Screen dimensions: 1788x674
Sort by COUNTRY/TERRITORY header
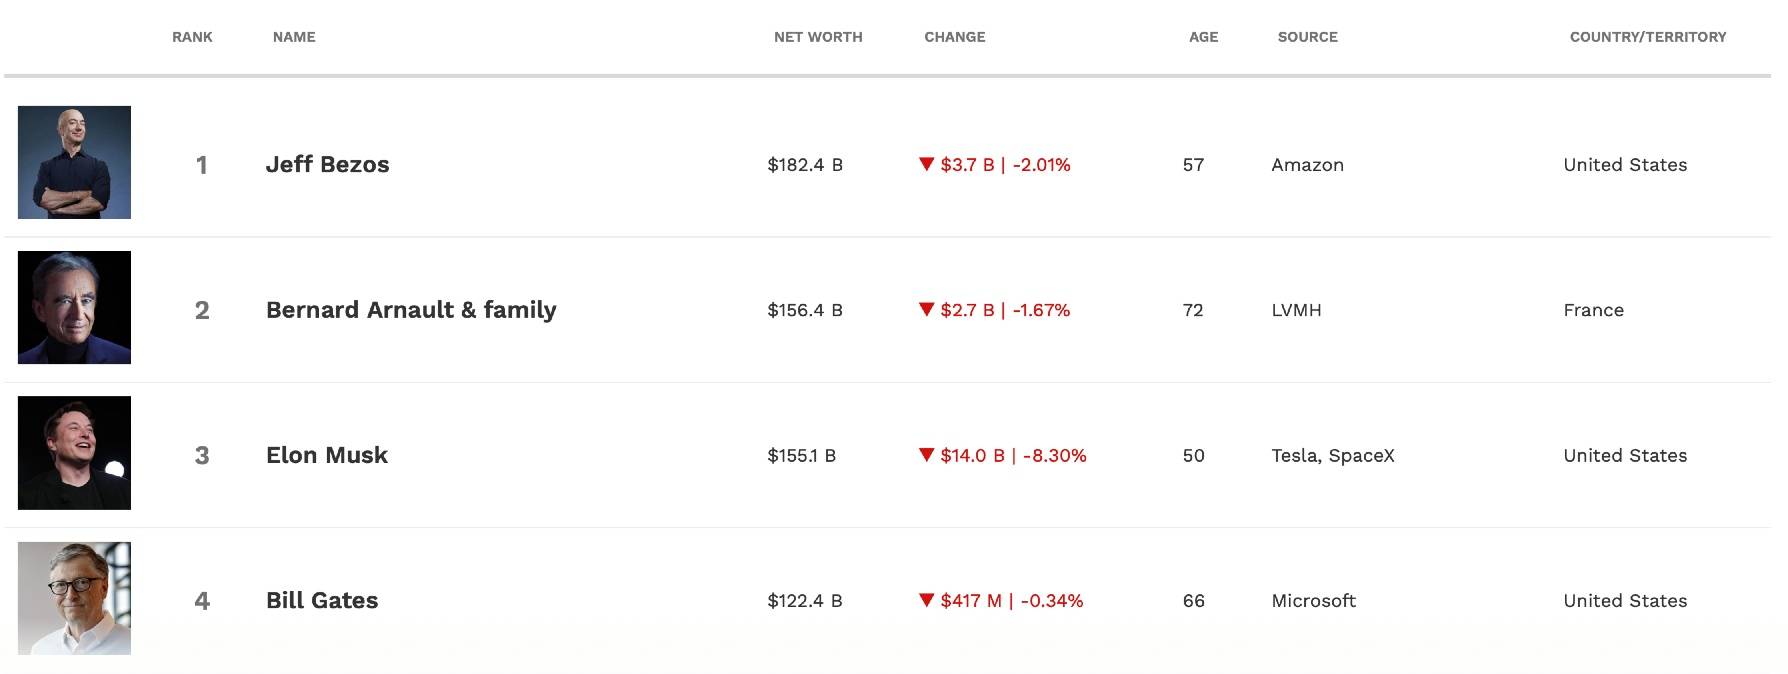1647,37
